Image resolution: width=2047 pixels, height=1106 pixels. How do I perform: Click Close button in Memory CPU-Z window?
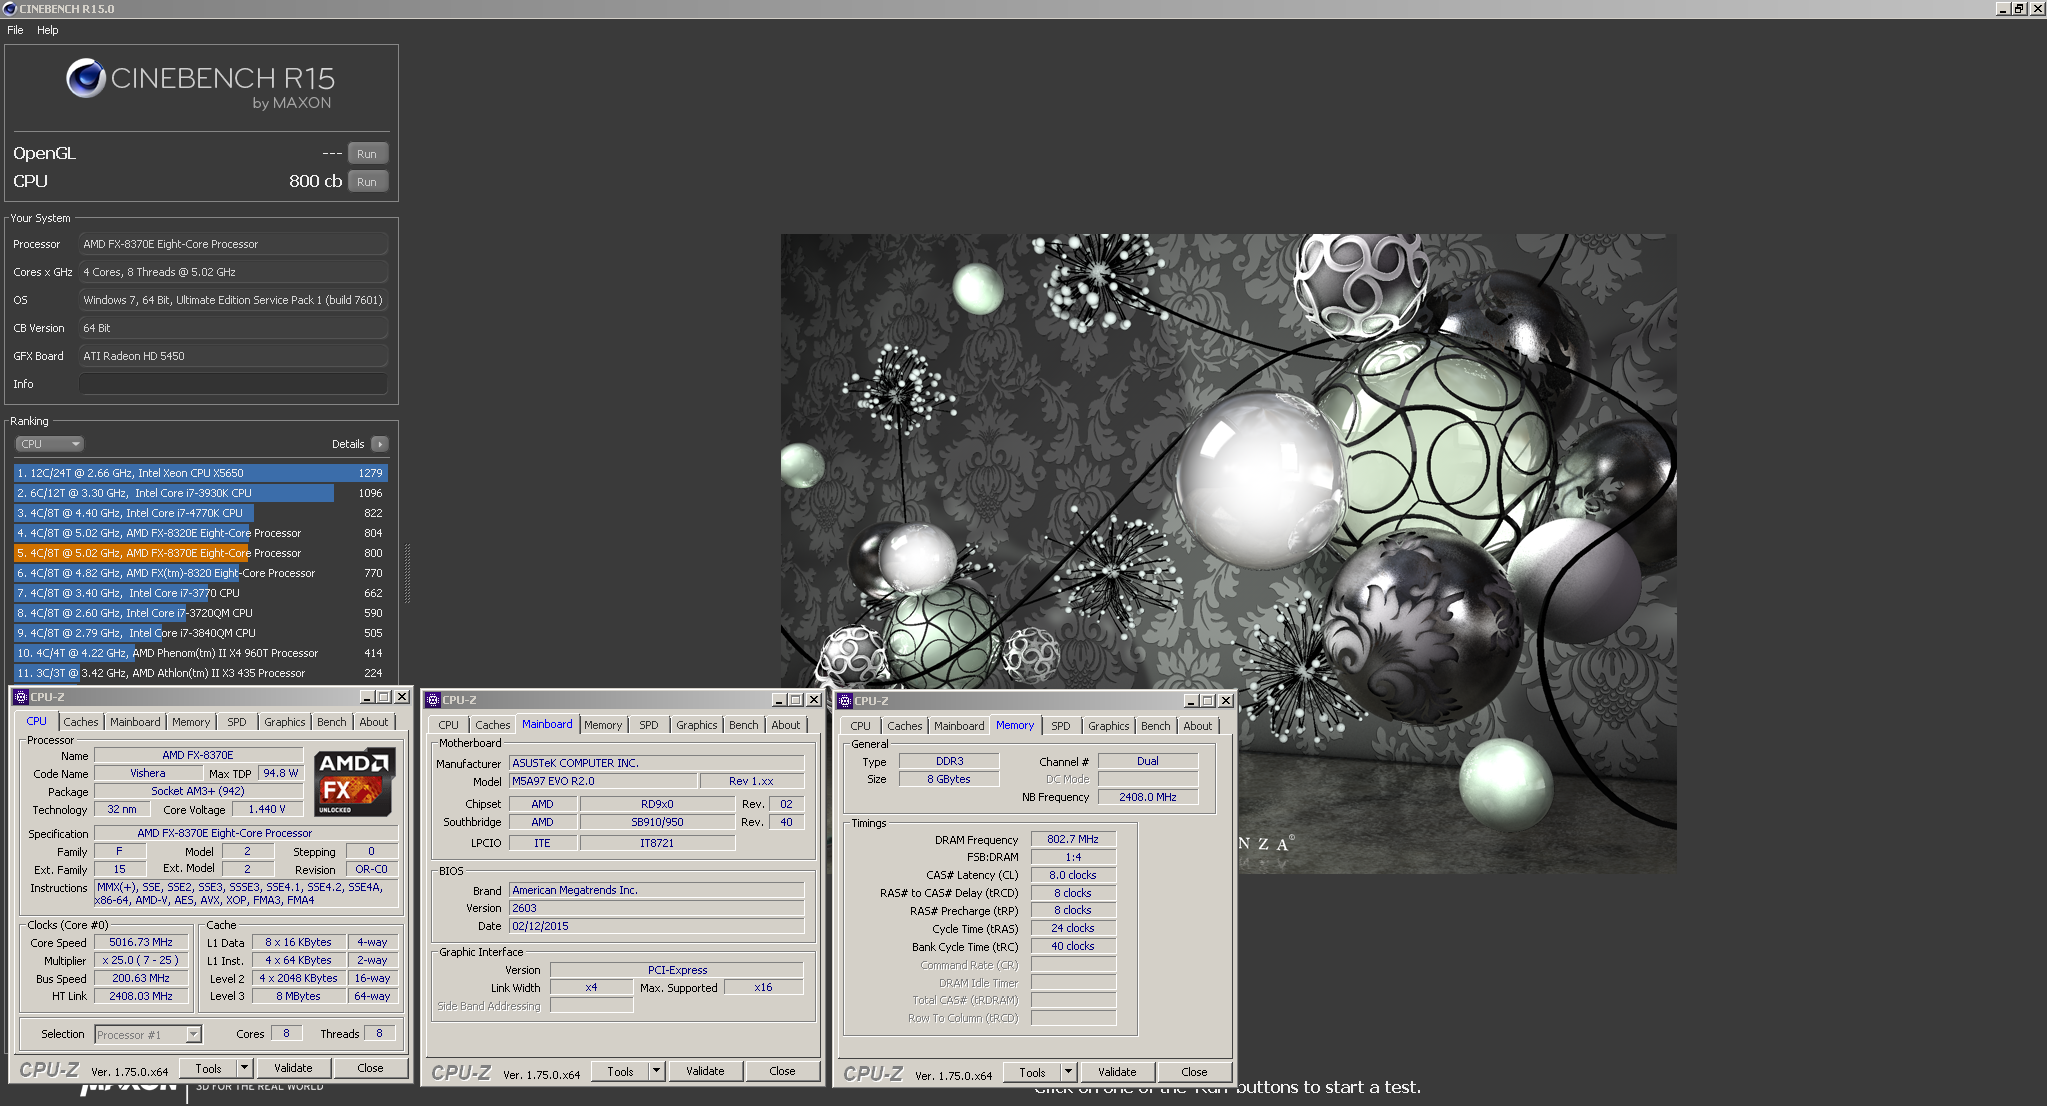click(1194, 1072)
